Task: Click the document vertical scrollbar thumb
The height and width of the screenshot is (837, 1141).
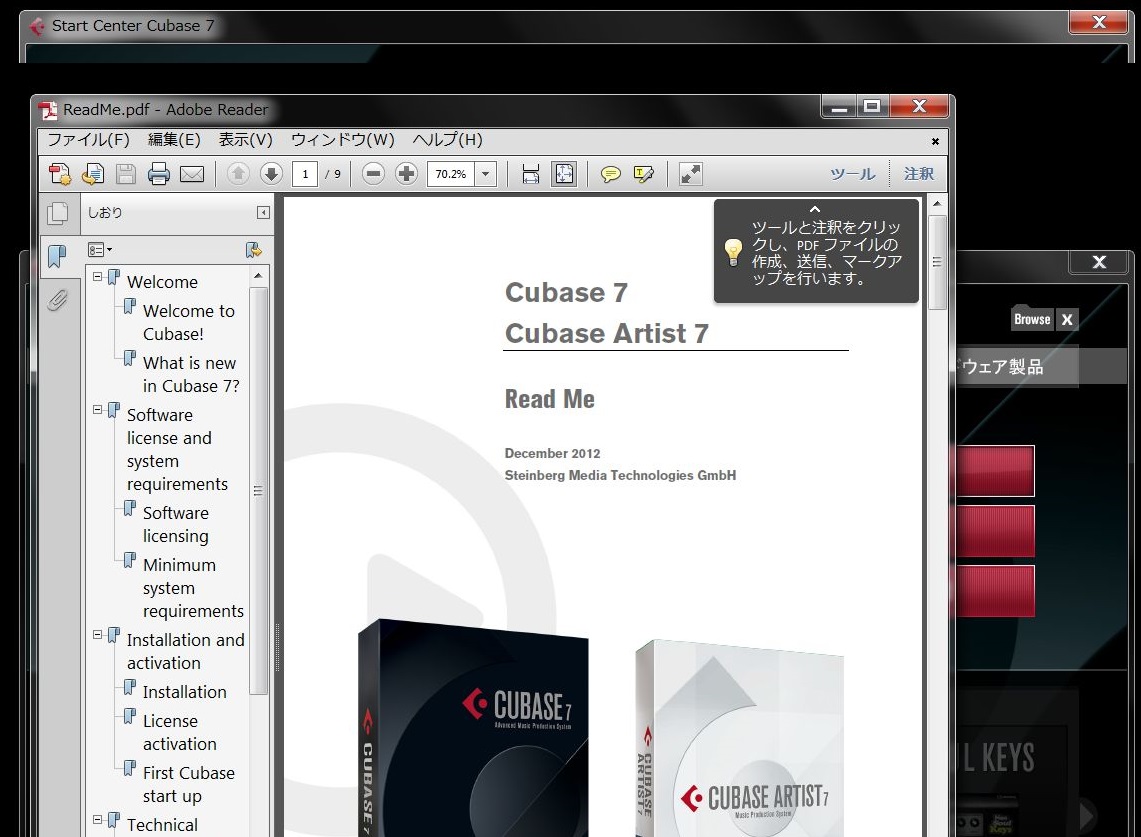Action: [x=937, y=262]
